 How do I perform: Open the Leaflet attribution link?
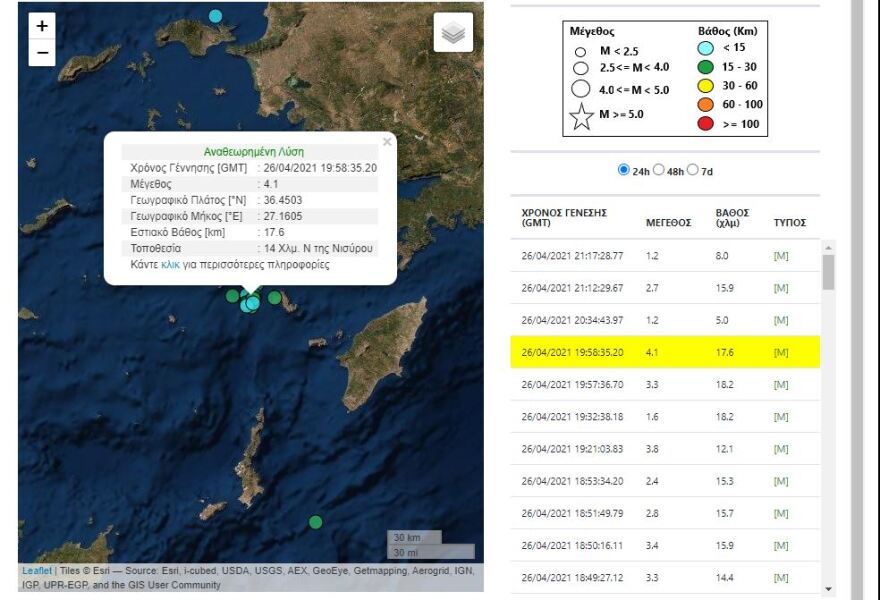(x=36, y=568)
